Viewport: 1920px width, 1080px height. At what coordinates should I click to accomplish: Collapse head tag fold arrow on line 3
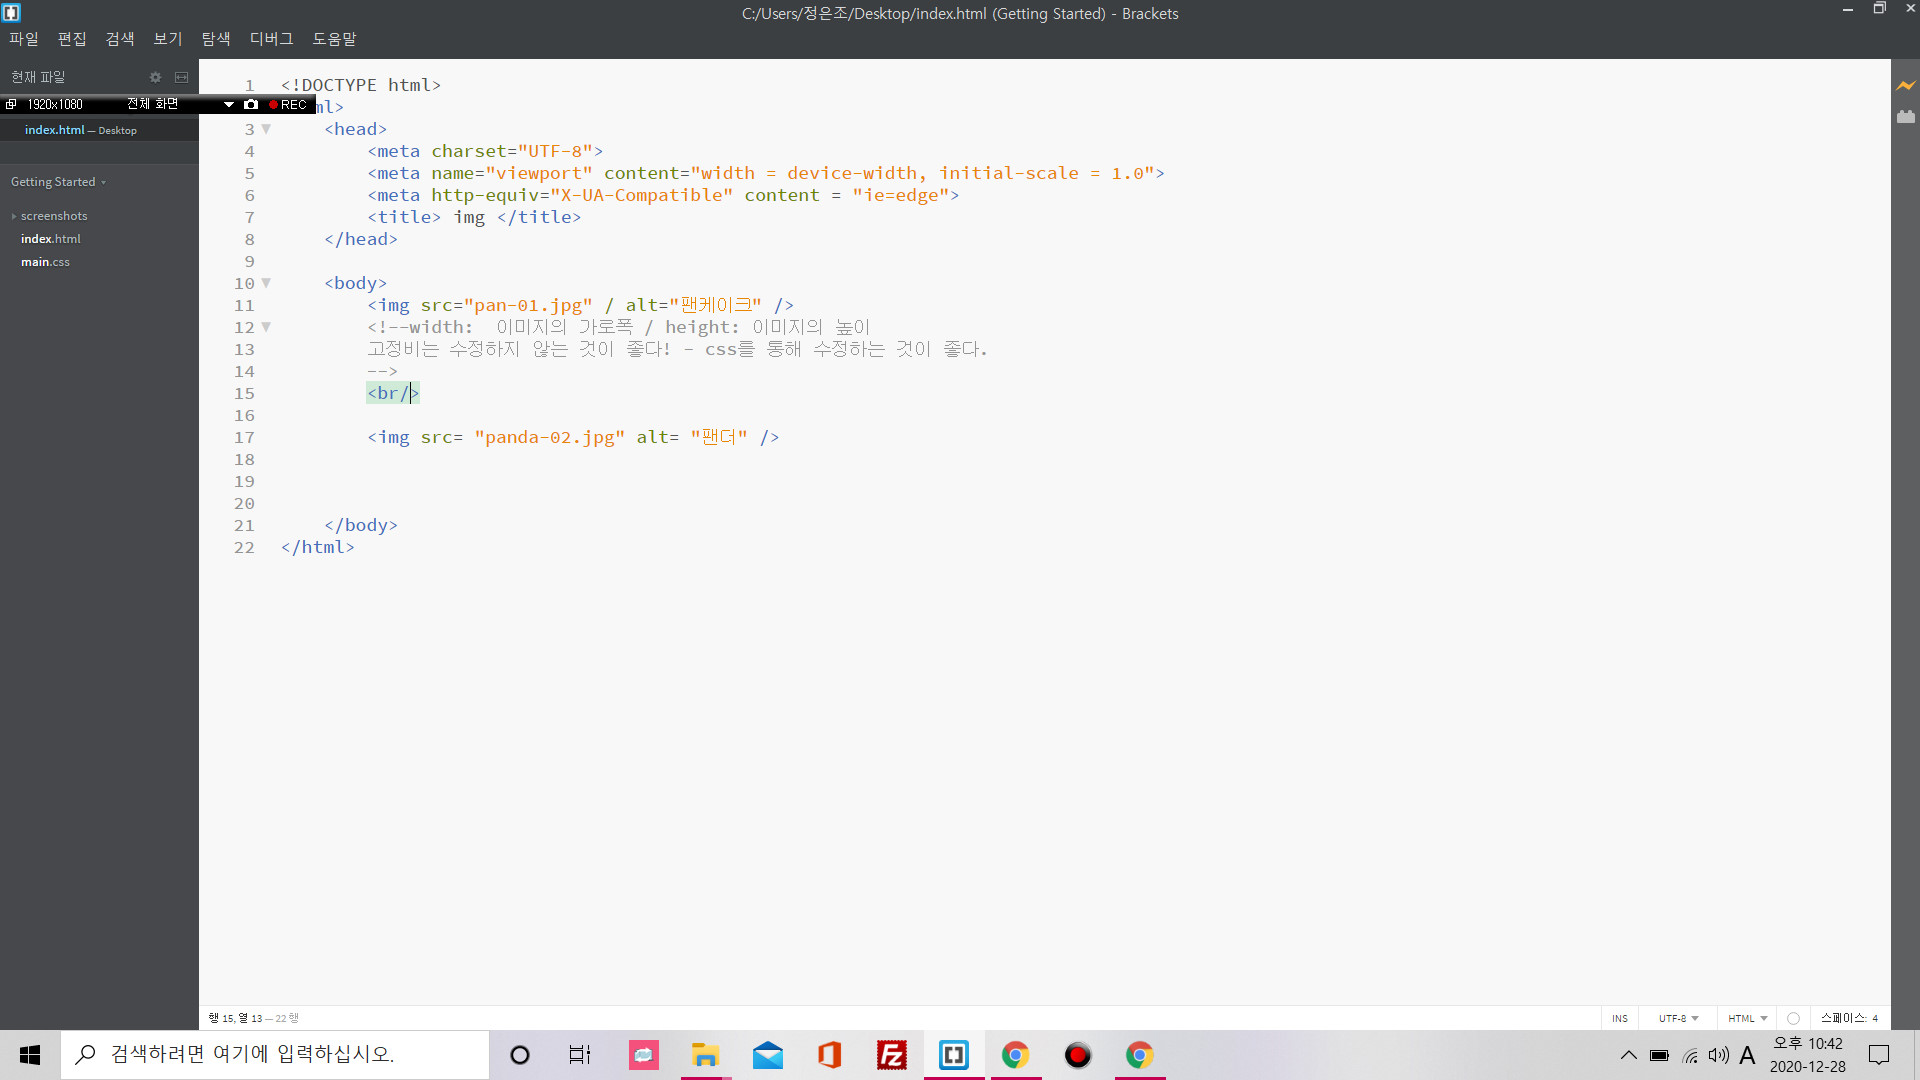(x=266, y=129)
